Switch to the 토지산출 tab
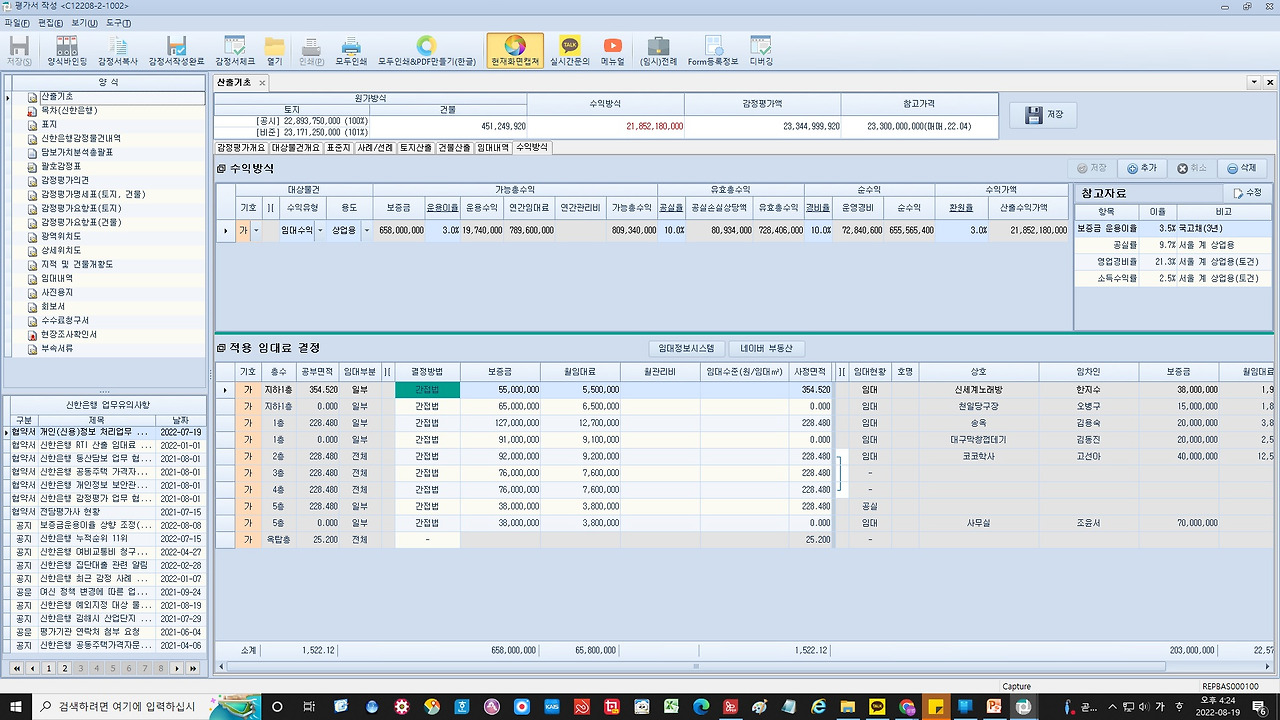The width and height of the screenshot is (1280, 720). click(x=415, y=148)
